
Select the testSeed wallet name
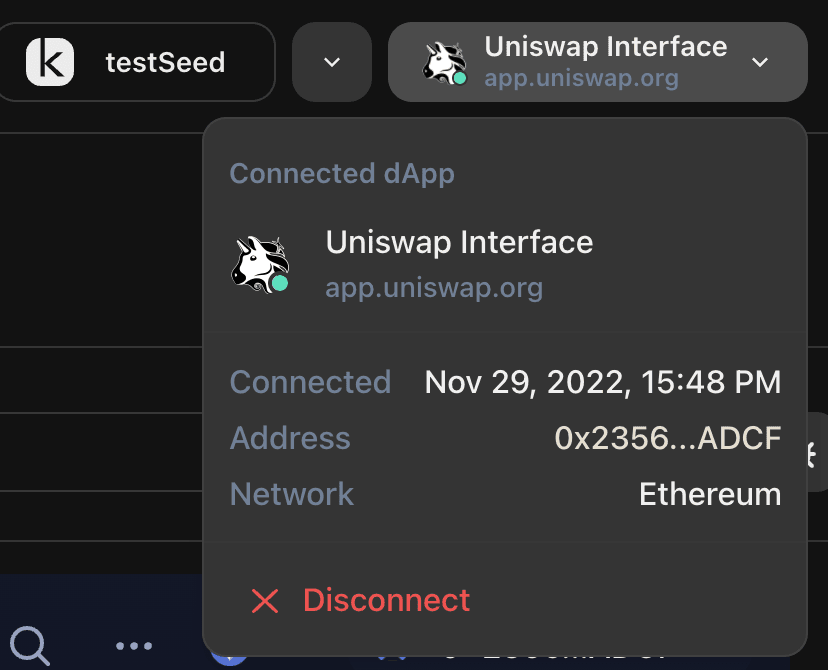click(165, 62)
